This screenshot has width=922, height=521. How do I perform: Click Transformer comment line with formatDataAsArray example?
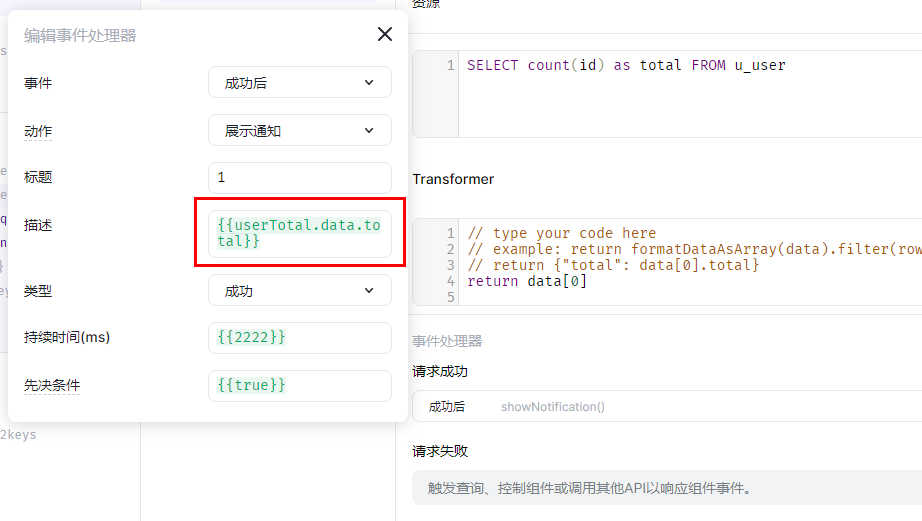[x=694, y=249]
